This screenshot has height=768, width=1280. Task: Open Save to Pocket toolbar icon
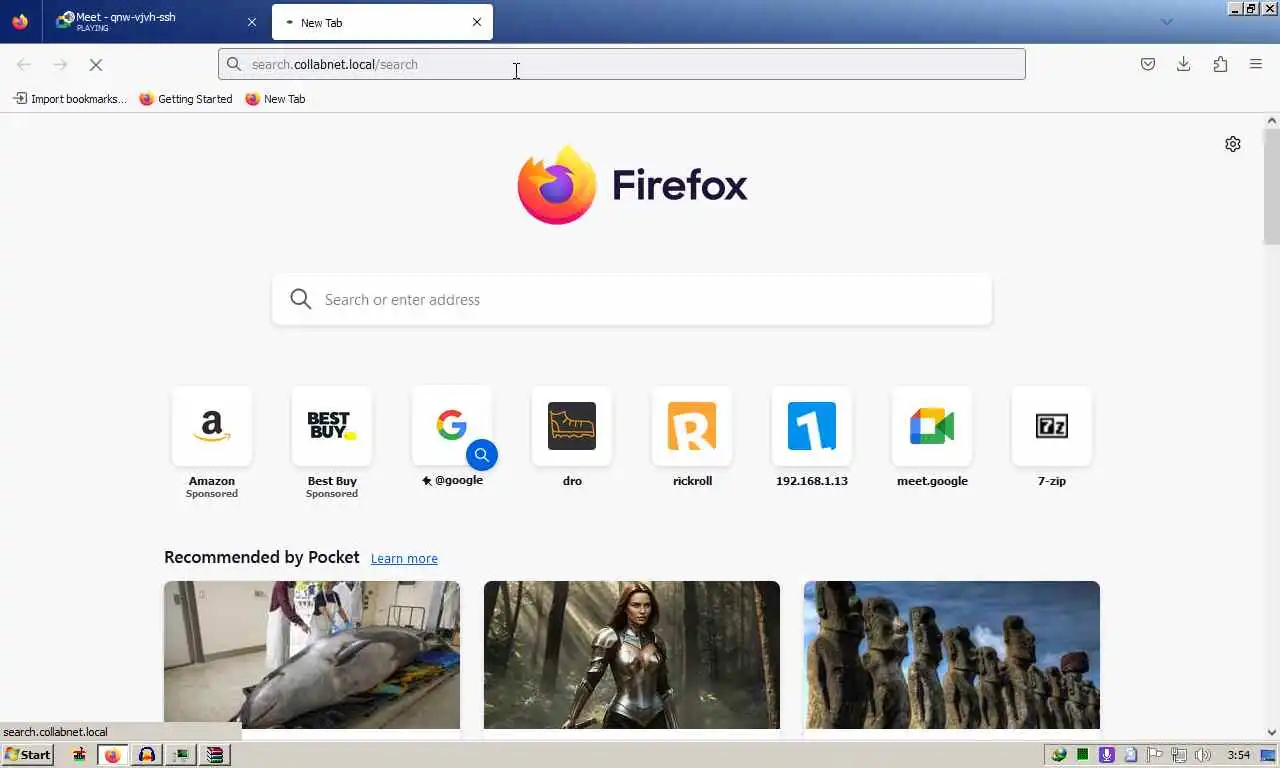point(1148,64)
